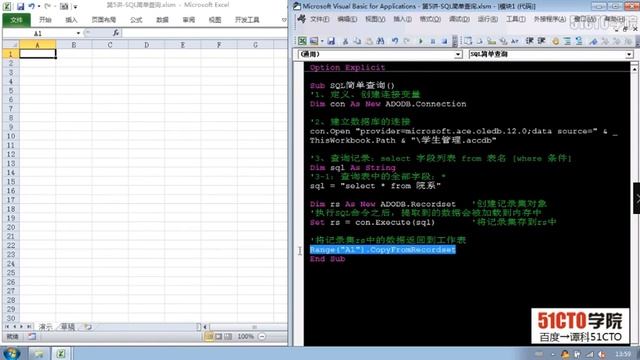Click Undo in Excel Quick Access Toolbar
Screen dimensions: 640x360
(x=32, y=6)
